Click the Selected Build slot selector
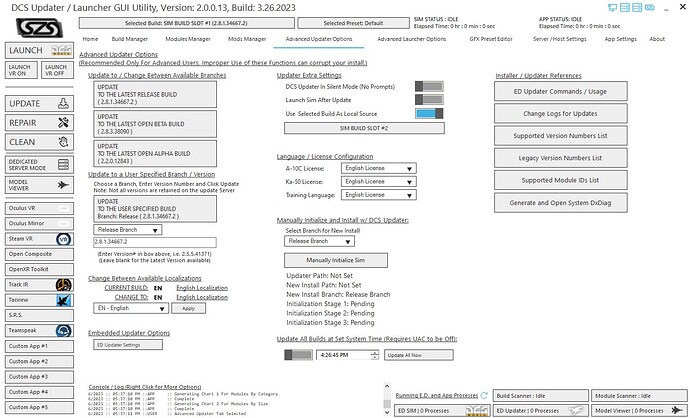 pos(187,23)
